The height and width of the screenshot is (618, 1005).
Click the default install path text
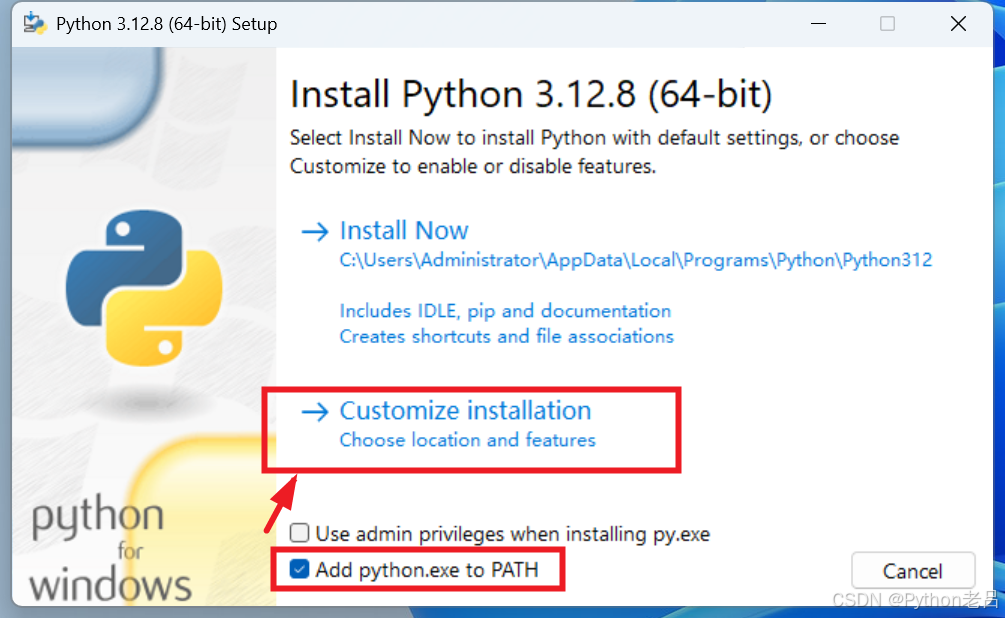click(x=635, y=260)
